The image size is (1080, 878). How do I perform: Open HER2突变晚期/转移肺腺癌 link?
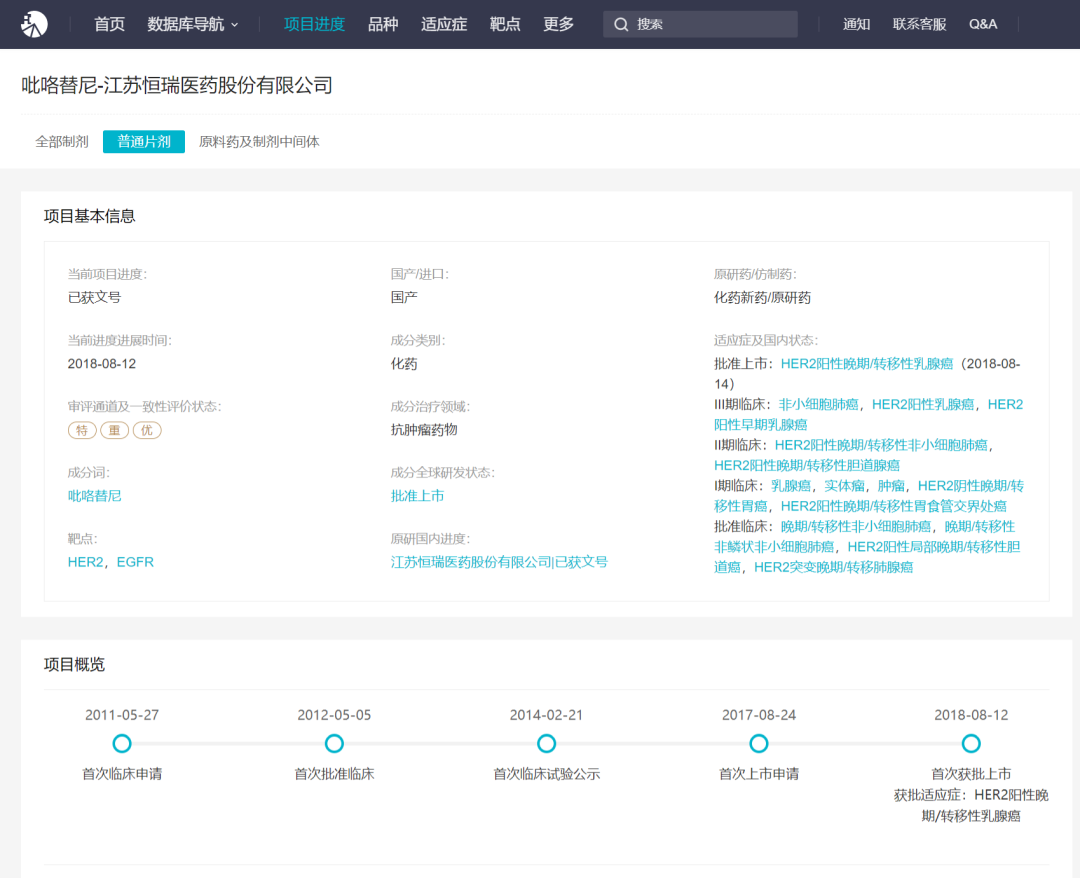pyautogui.click(x=833, y=567)
